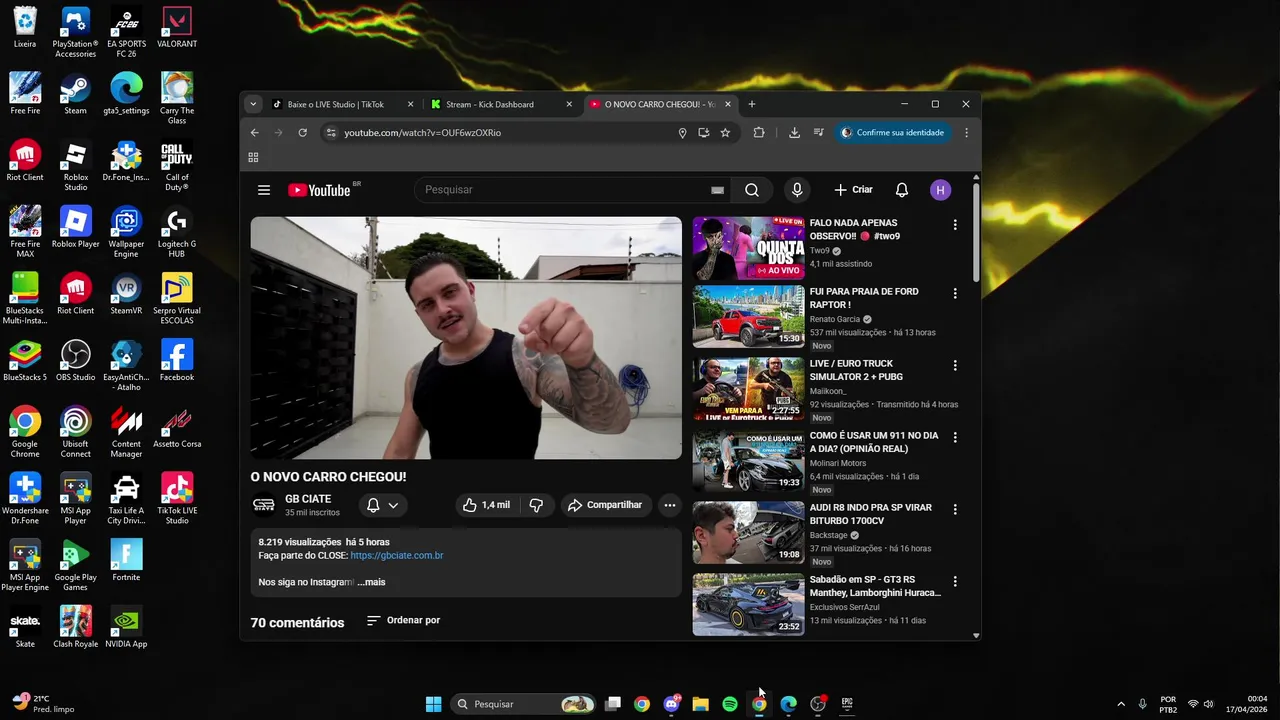Click the main video player
Image resolution: width=1280 pixels, height=720 pixels.
(x=466, y=338)
